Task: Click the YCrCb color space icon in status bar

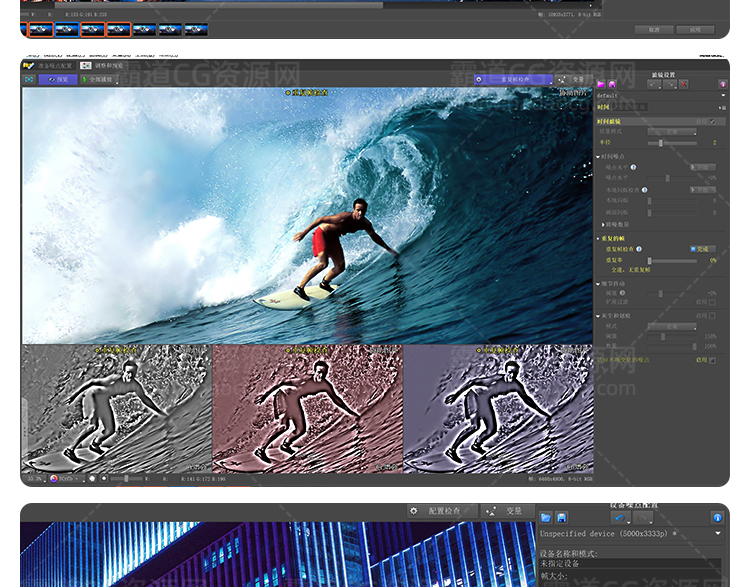Action: click(x=54, y=478)
